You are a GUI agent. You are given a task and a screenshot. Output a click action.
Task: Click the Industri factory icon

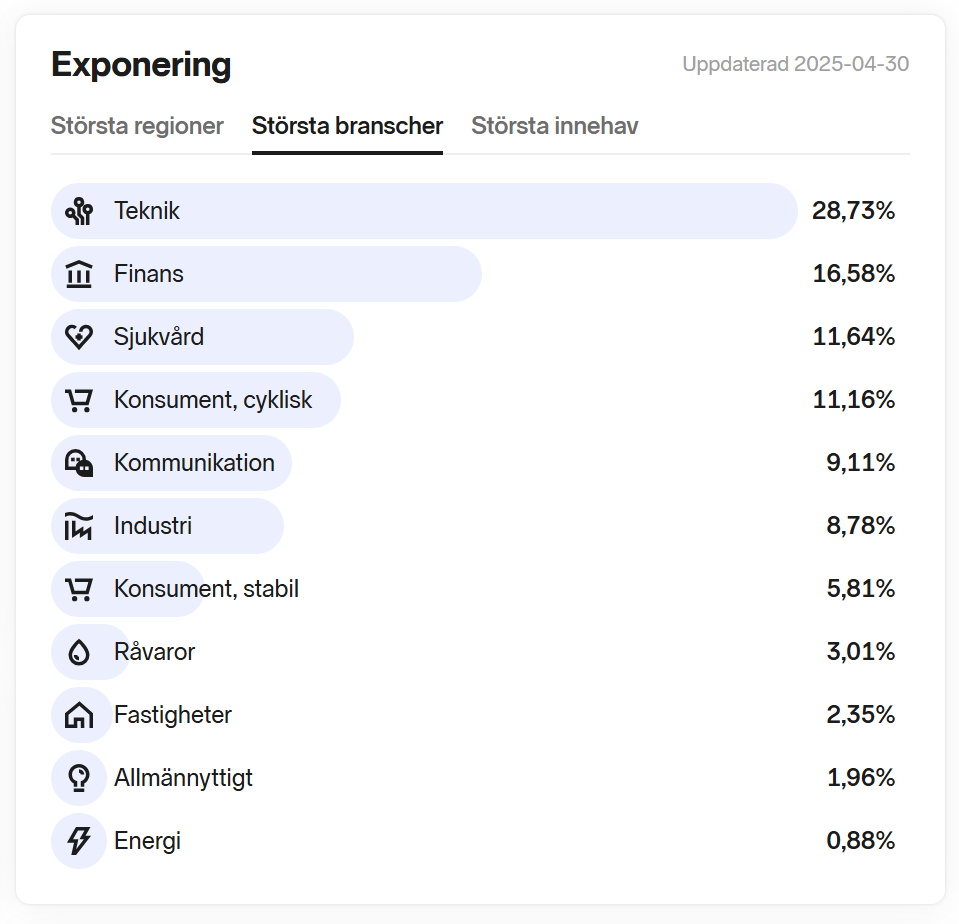click(x=79, y=526)
